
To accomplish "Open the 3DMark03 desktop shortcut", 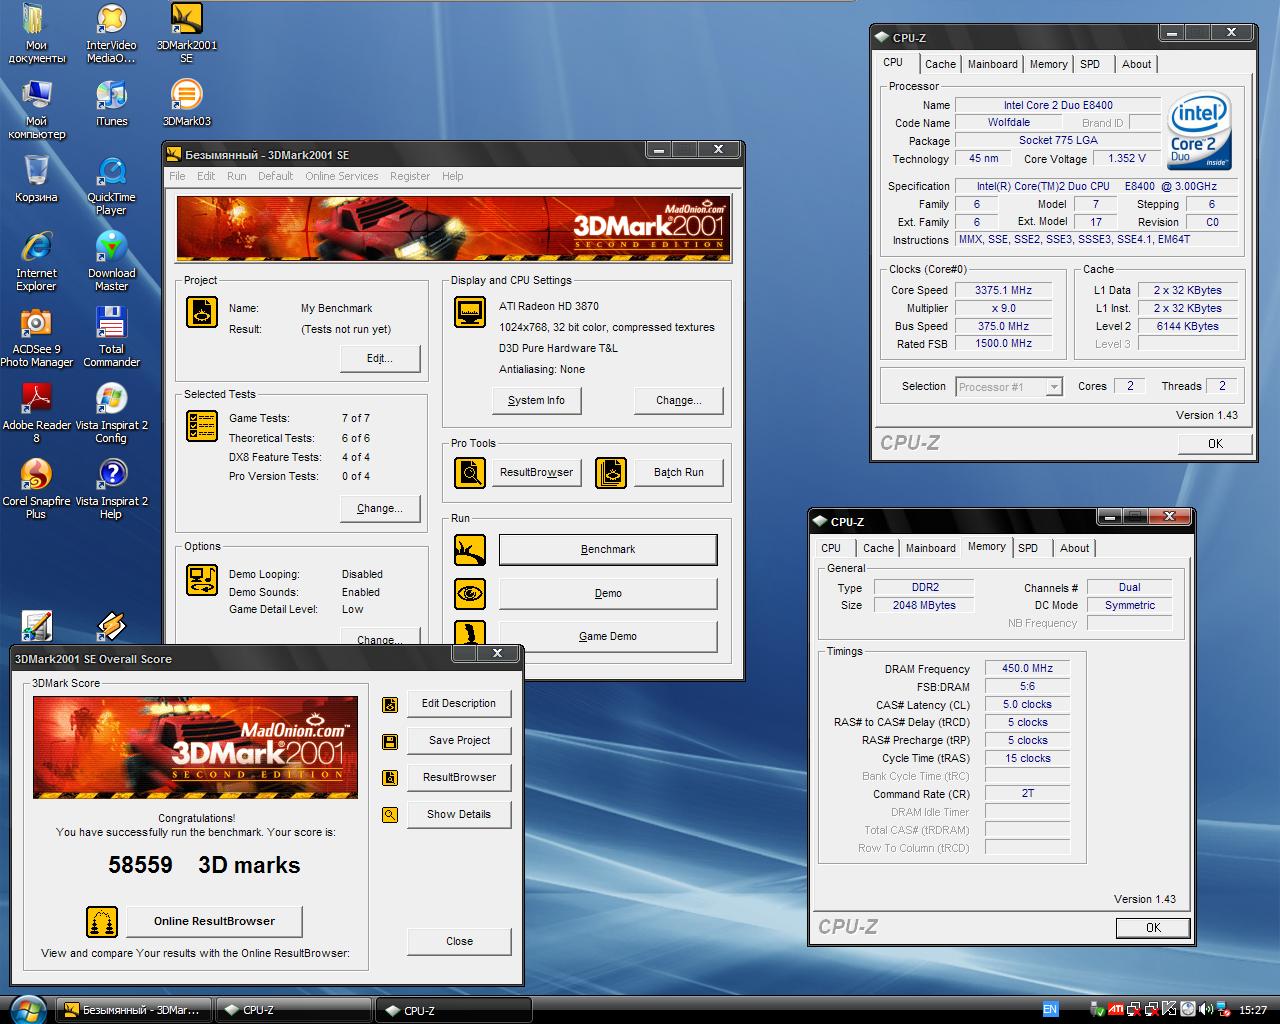I will coord(186,104).
